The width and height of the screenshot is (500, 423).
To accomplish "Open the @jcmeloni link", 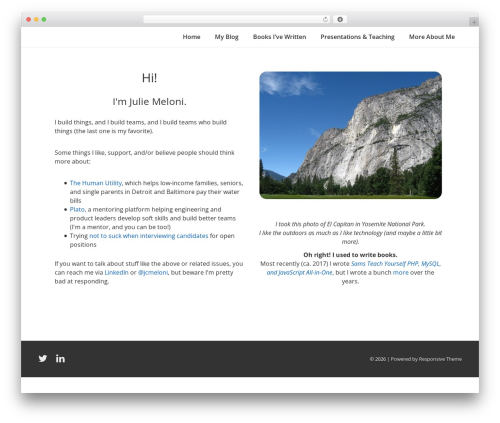I will [153, 272].
